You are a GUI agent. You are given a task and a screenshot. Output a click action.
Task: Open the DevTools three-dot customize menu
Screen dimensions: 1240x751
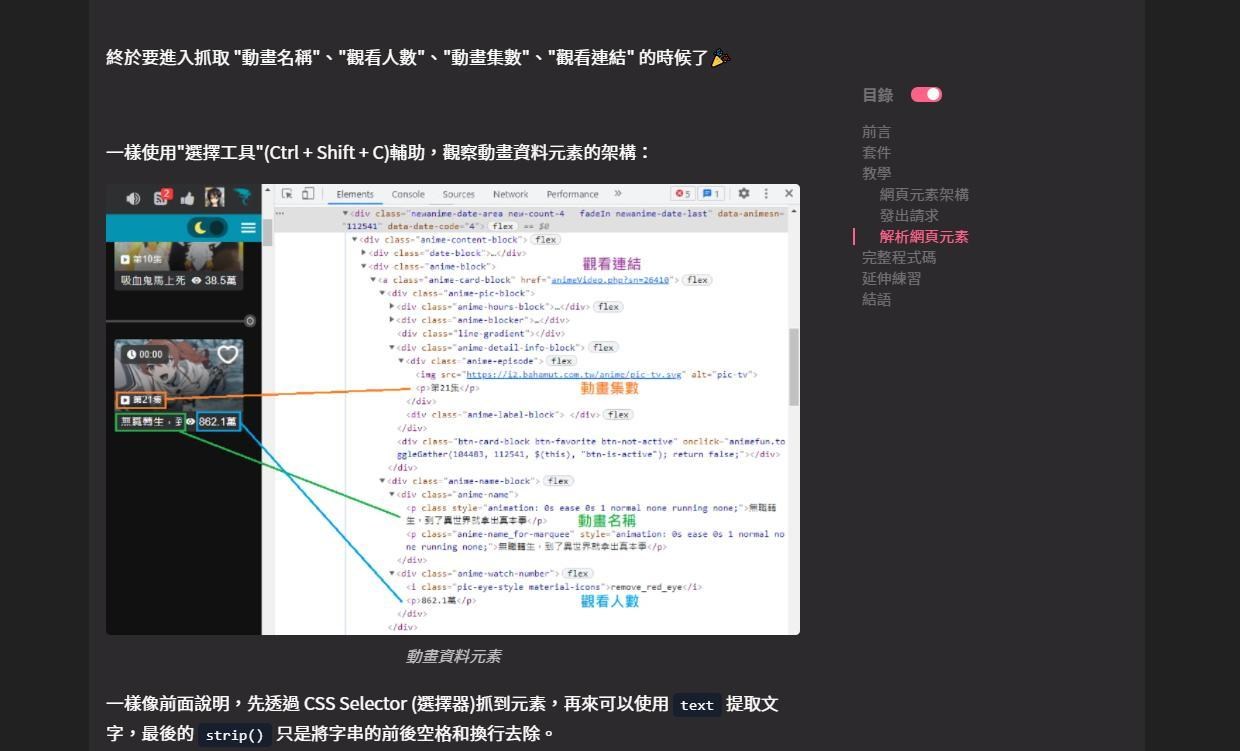pos(765,194)
